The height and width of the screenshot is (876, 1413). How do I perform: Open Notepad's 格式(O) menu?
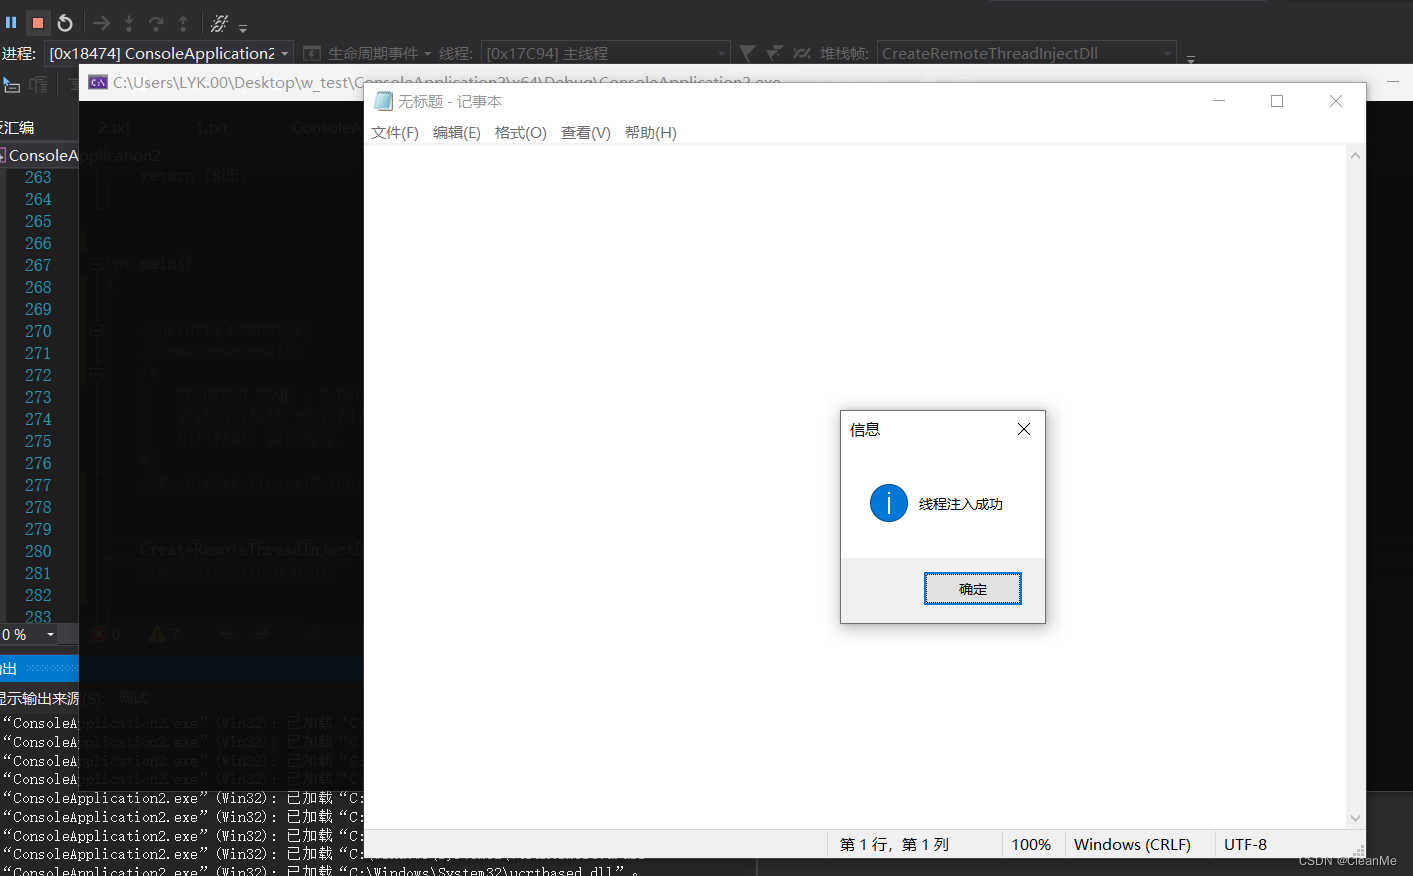pyautogui.click(x=521, y=133)
